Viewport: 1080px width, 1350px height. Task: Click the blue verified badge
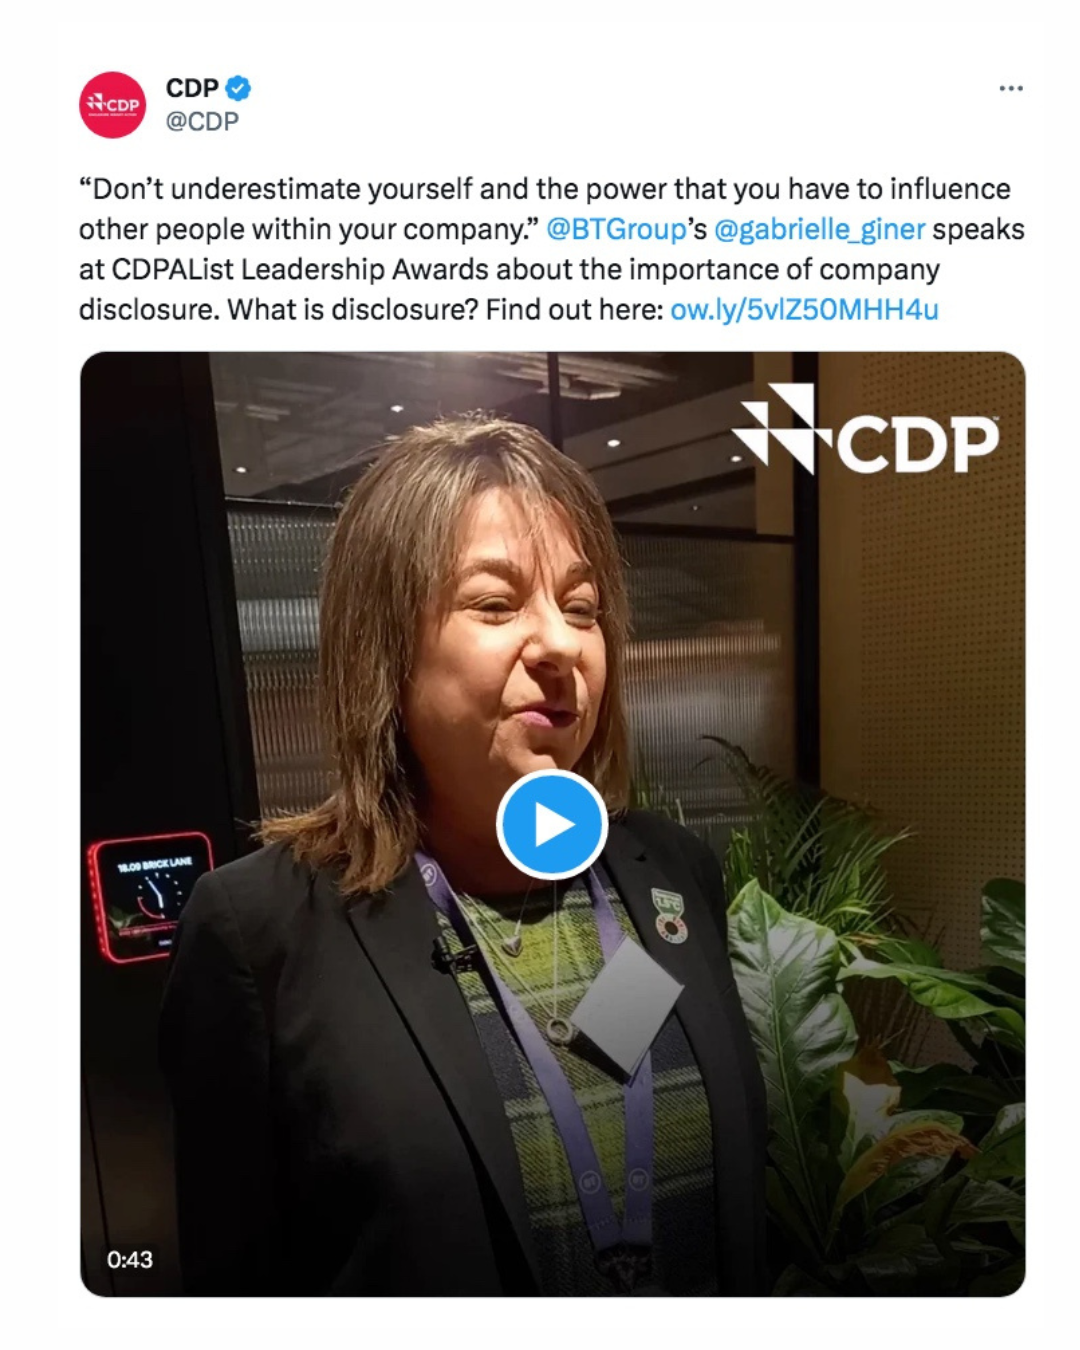click(x=238, y=88)
